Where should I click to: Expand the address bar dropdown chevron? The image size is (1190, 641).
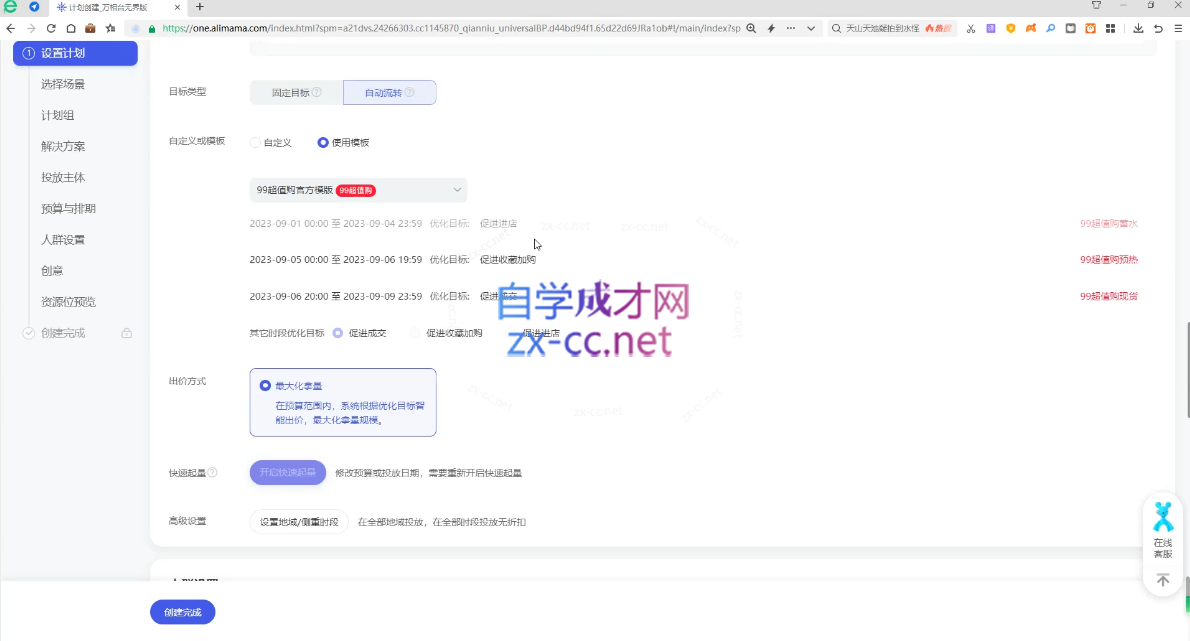tap(811, 28)
